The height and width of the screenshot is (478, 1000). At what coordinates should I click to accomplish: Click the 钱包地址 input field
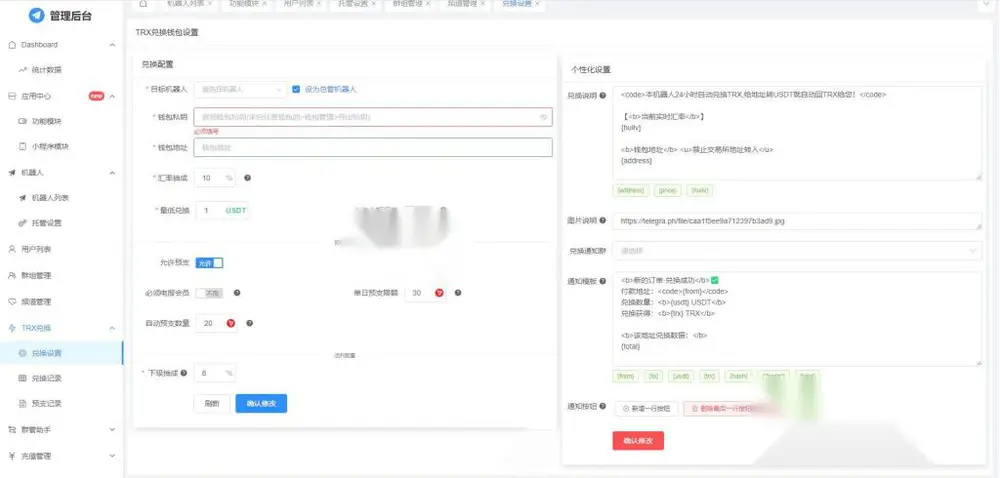[x=373, y=147]
